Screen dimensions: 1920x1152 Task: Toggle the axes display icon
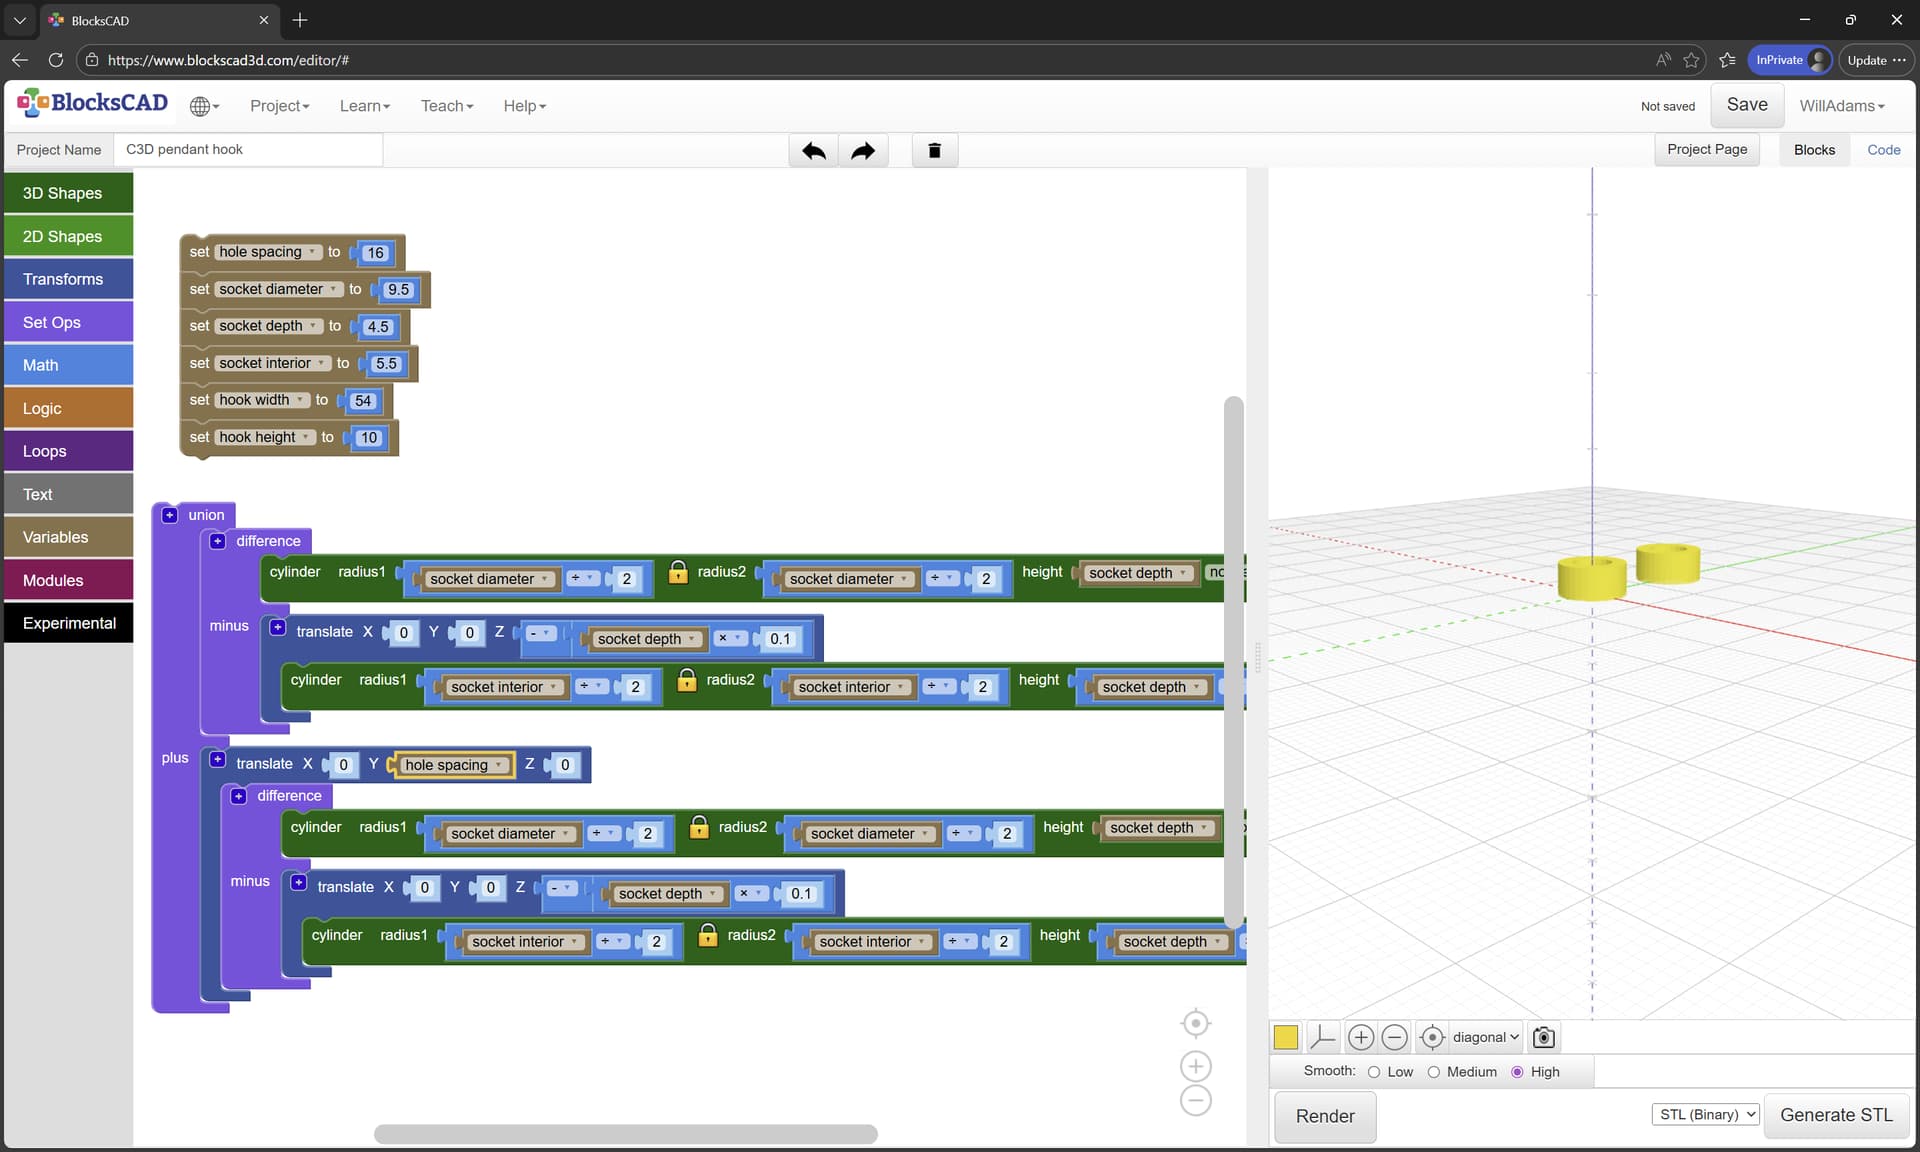pos(1322,1037)
